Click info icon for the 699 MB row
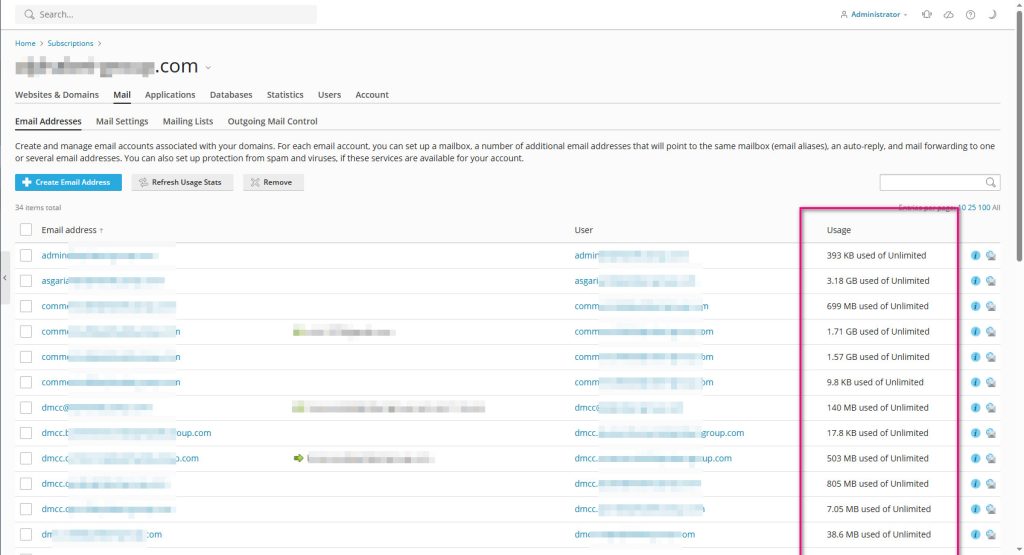 975,307
